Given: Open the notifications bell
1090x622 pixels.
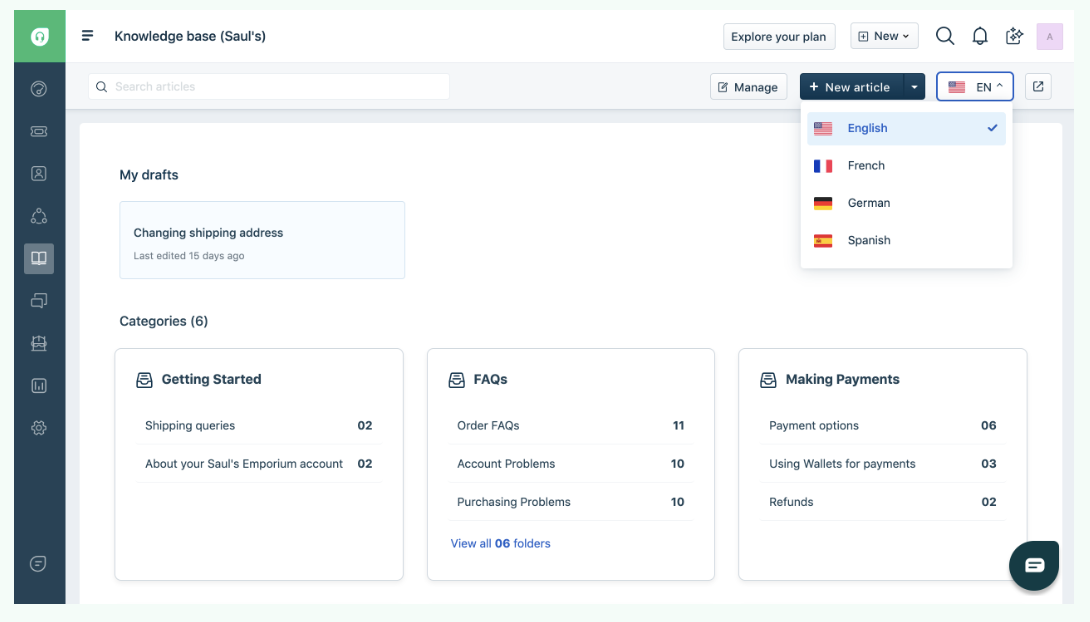Looking at the screenshot, I should point(980,35).
